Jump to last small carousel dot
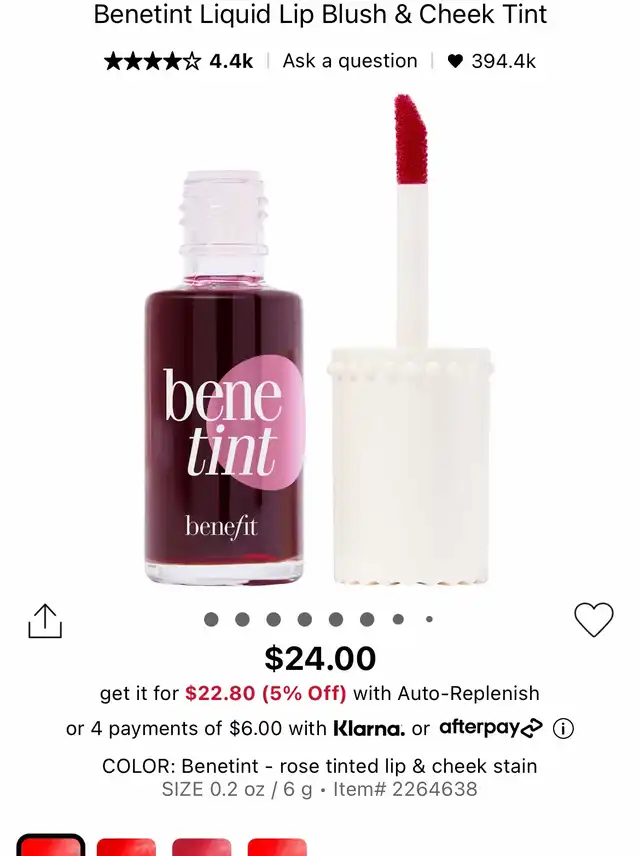The height and width of the screenshot is (856, 640). pos(429,619)
